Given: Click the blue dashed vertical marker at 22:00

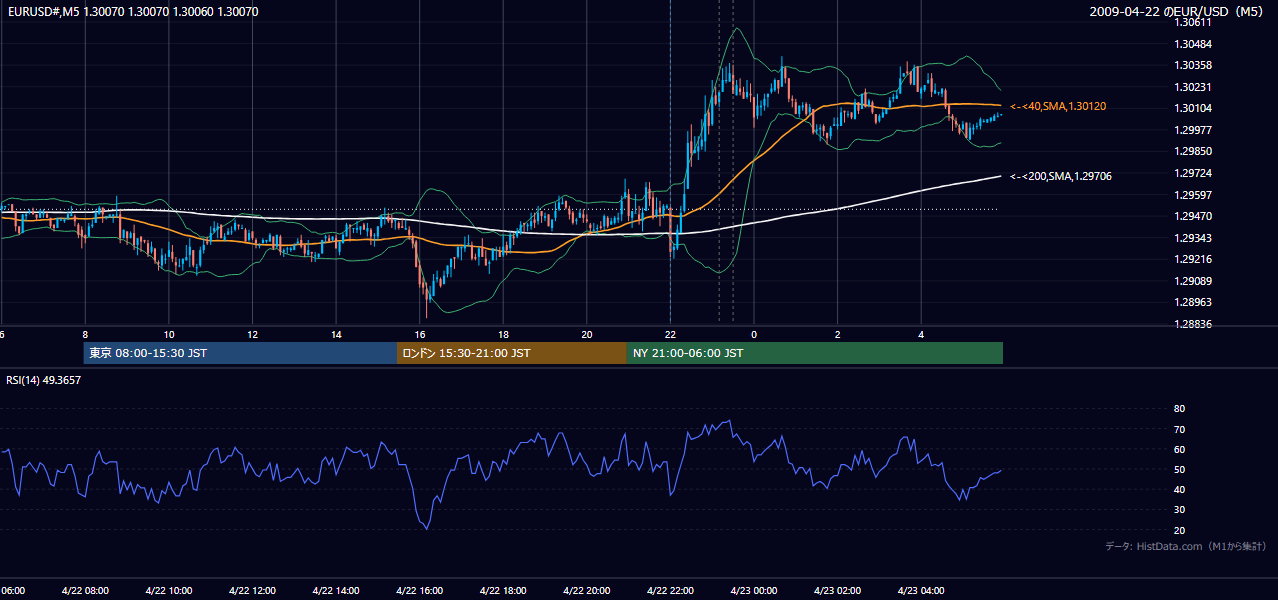Looking at the screenshot, I should click(670, 163).
